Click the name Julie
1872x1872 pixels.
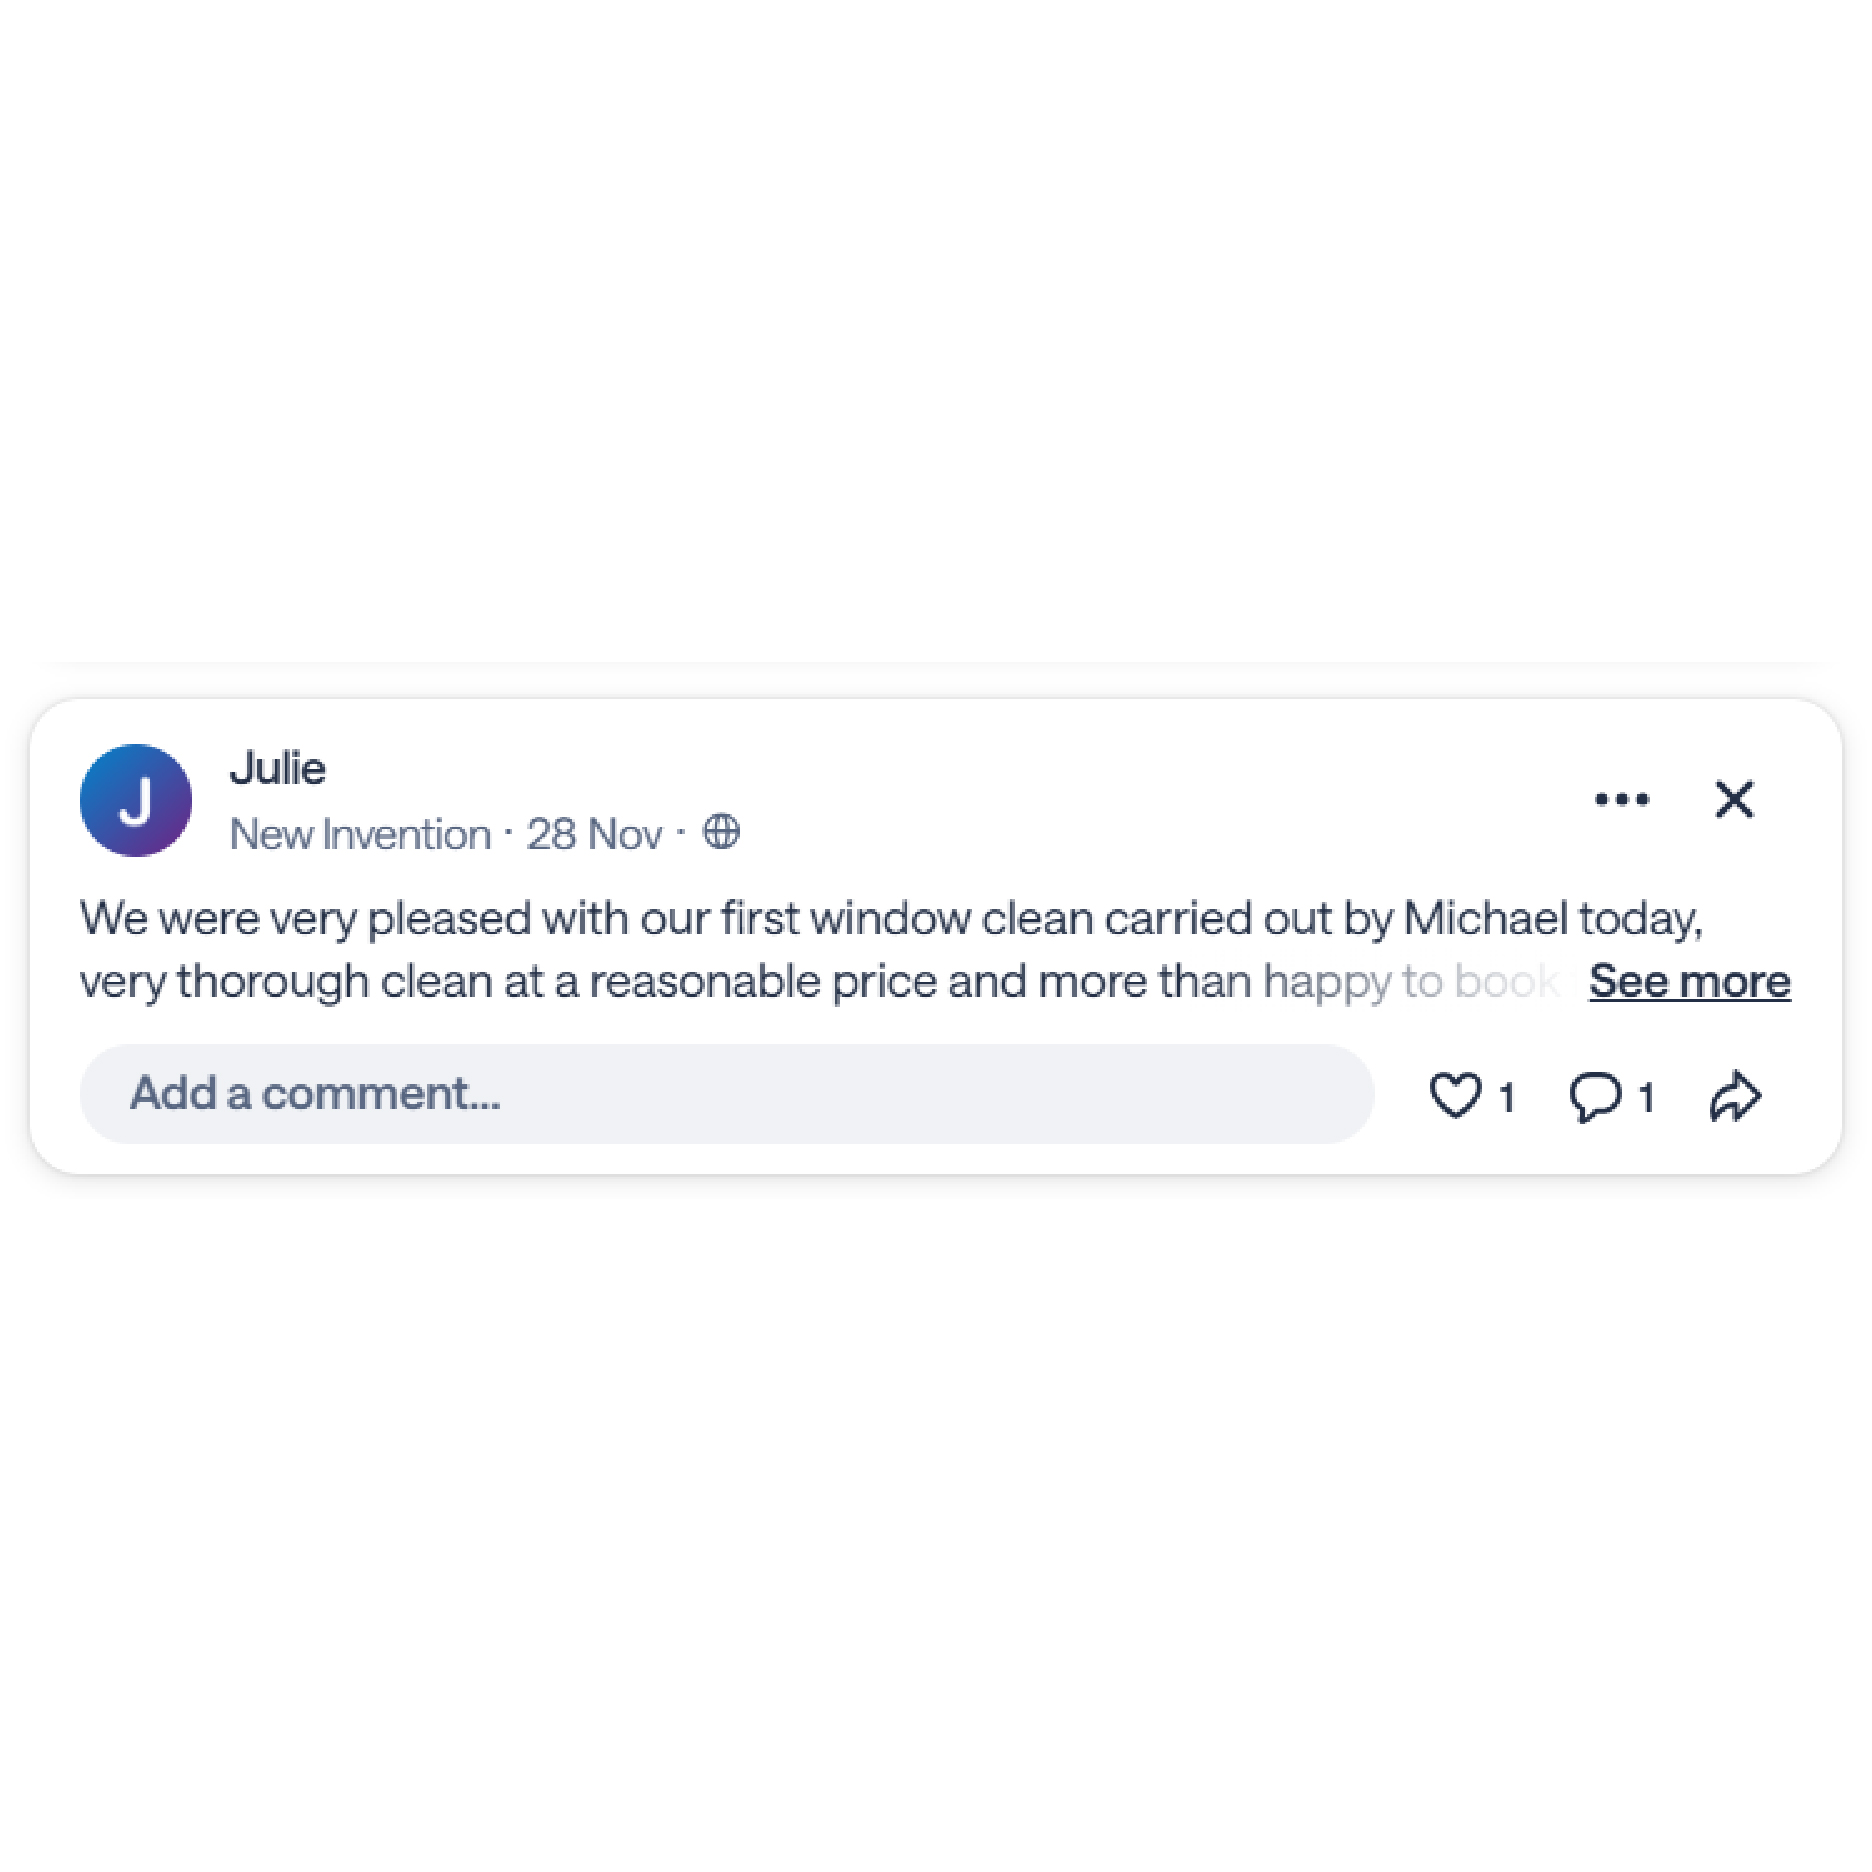click(x=278, y=769)
